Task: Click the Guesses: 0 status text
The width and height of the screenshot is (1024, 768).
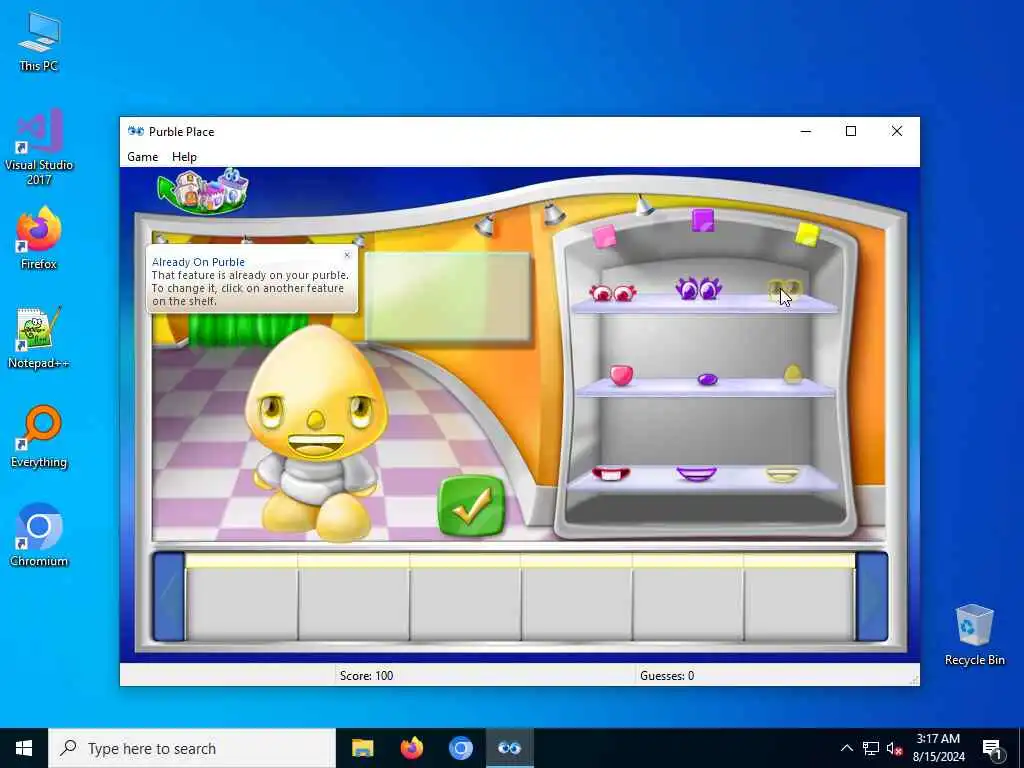Action: pyautogui.click(x=667, y=676)
